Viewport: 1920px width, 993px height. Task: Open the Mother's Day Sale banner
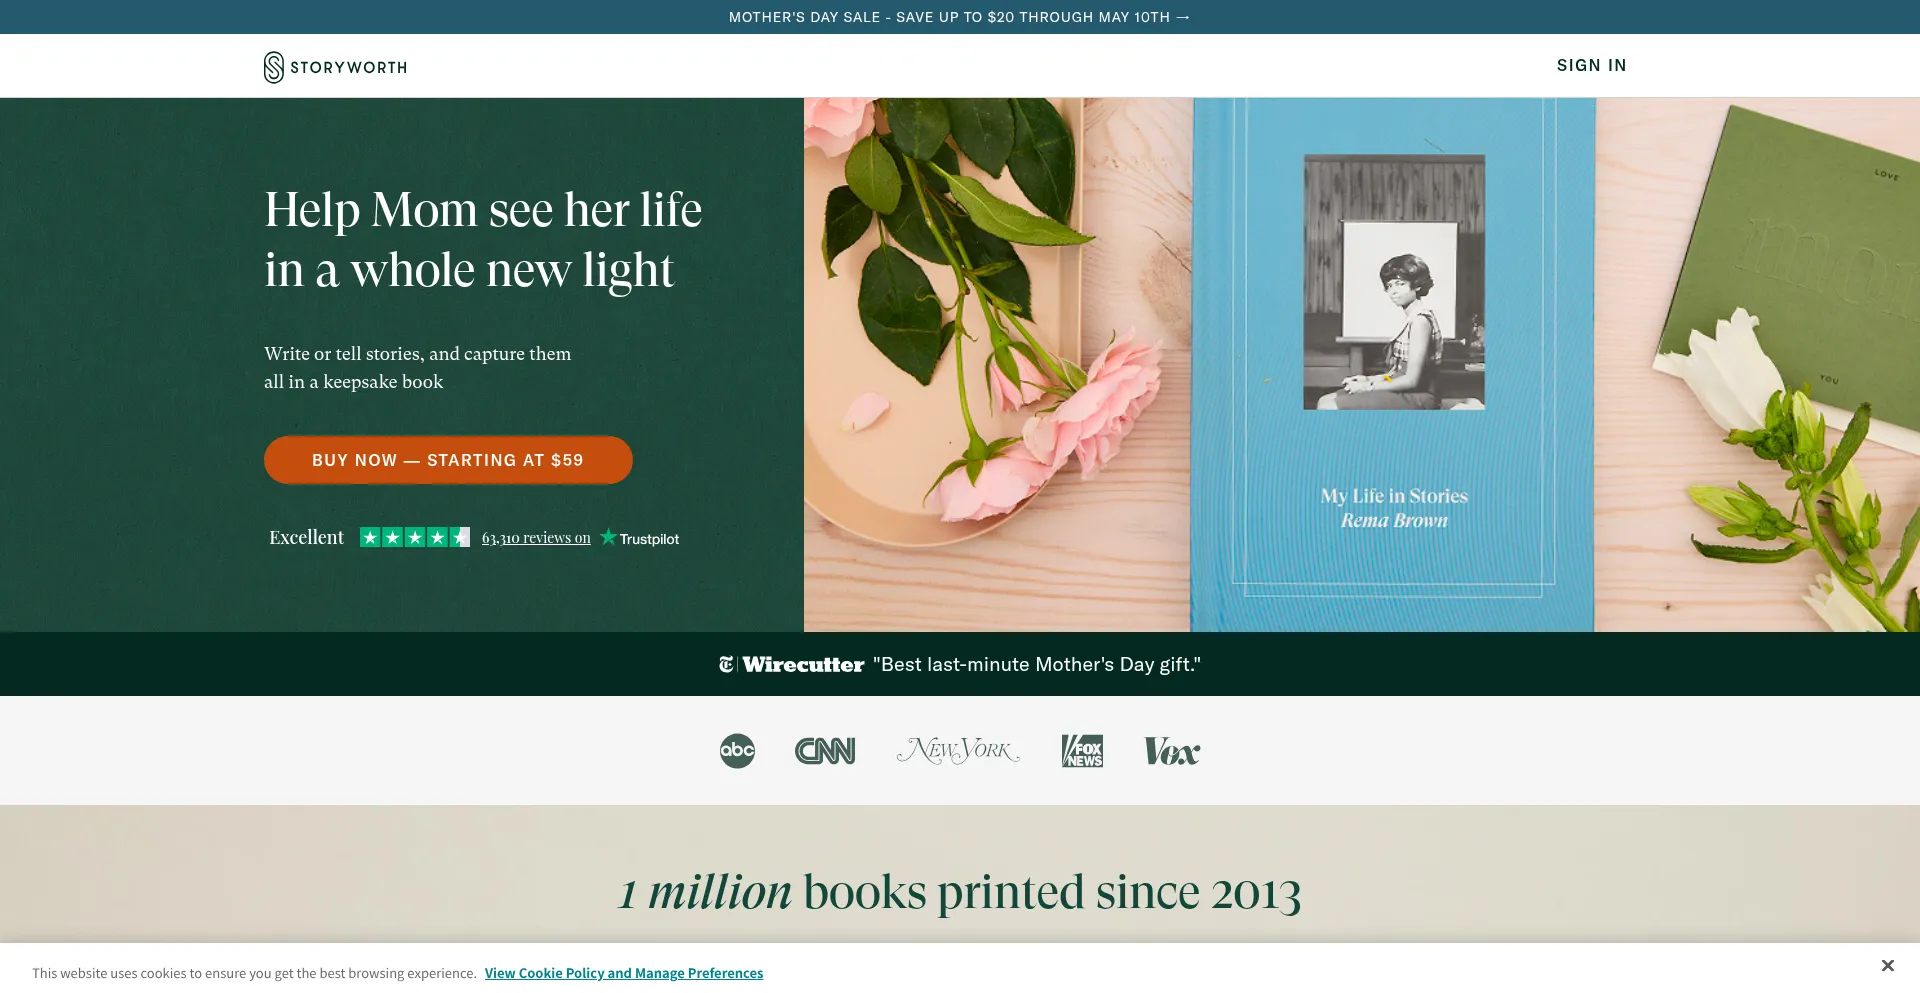click(959, 17)
